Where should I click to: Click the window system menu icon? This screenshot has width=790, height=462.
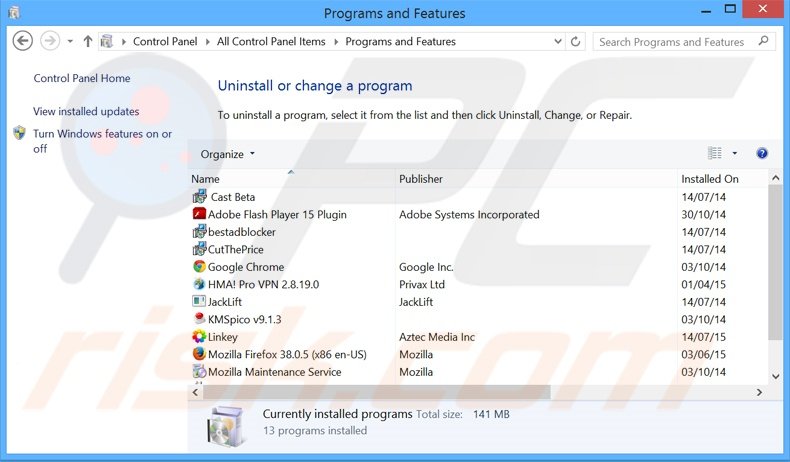click(x=14, y=12)
